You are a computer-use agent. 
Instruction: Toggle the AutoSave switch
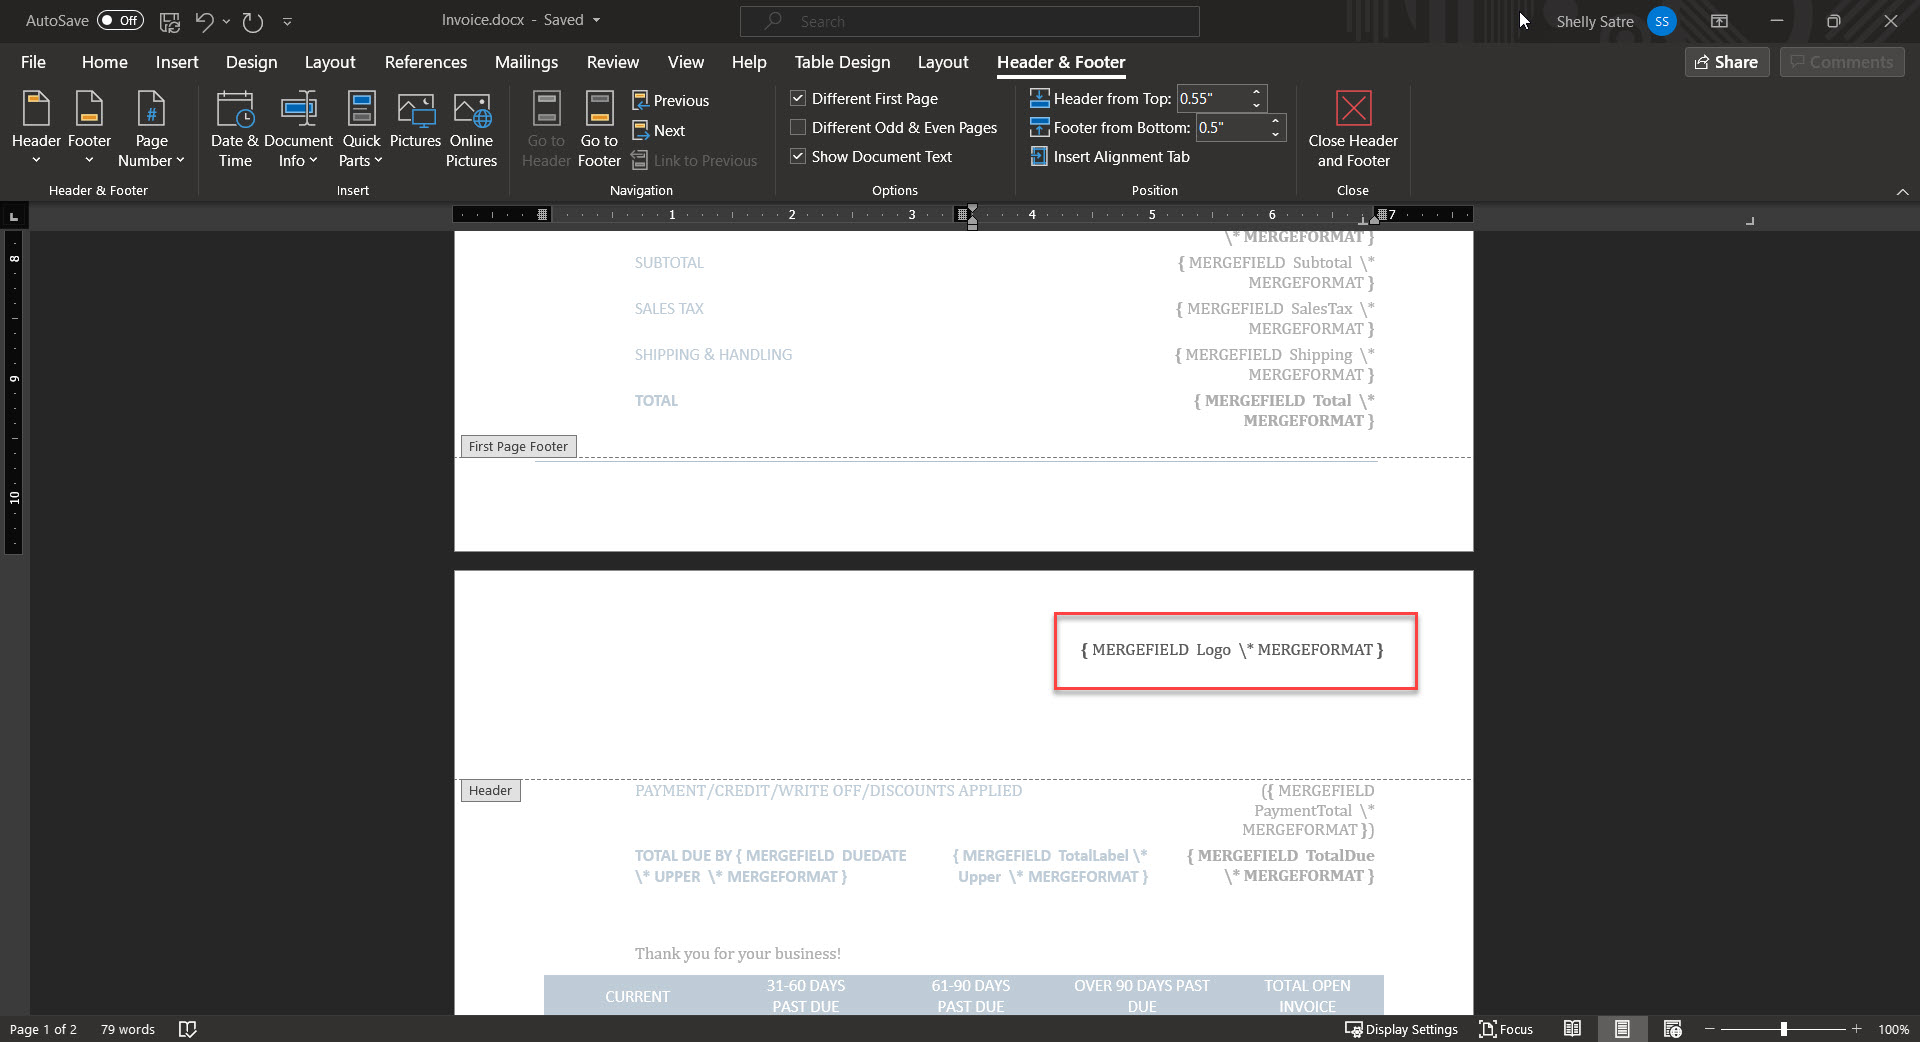[x=120, y=21]
